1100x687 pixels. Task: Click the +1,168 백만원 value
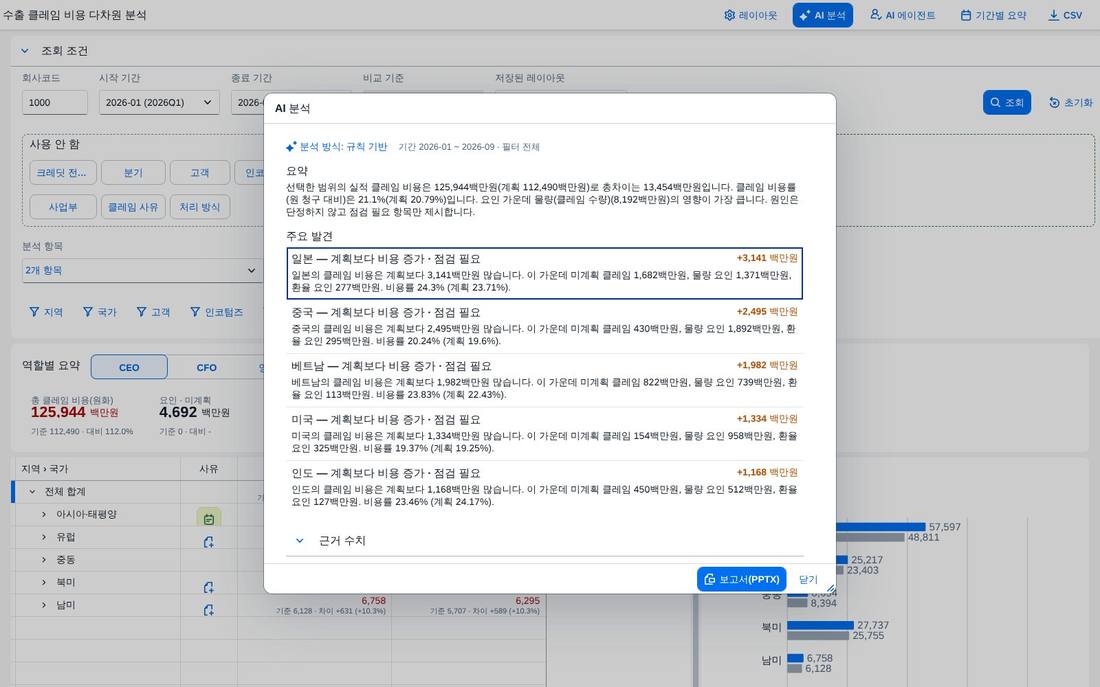(767, 472)
